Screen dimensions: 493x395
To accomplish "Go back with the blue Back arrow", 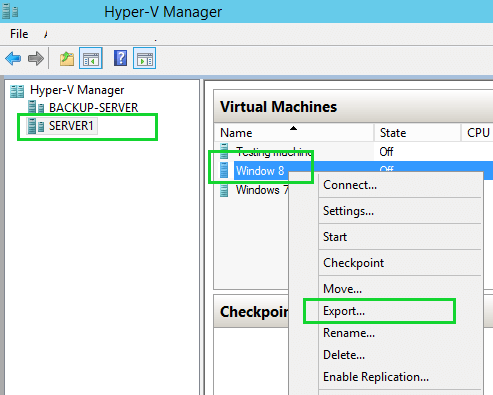I will tap(13, 59).
